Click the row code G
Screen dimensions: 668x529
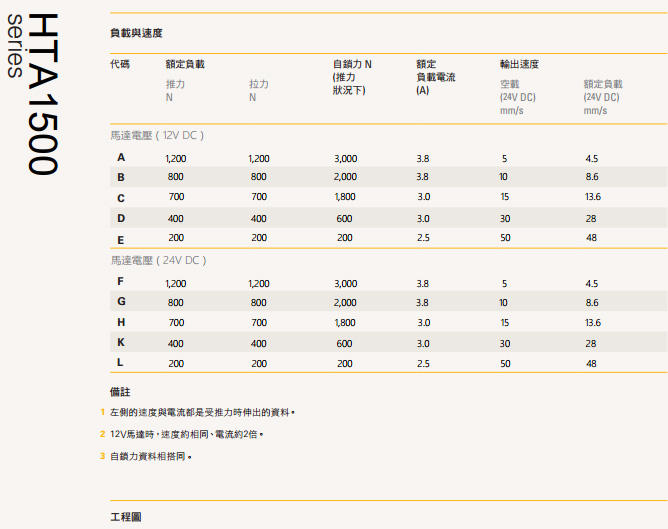(121, 301)
